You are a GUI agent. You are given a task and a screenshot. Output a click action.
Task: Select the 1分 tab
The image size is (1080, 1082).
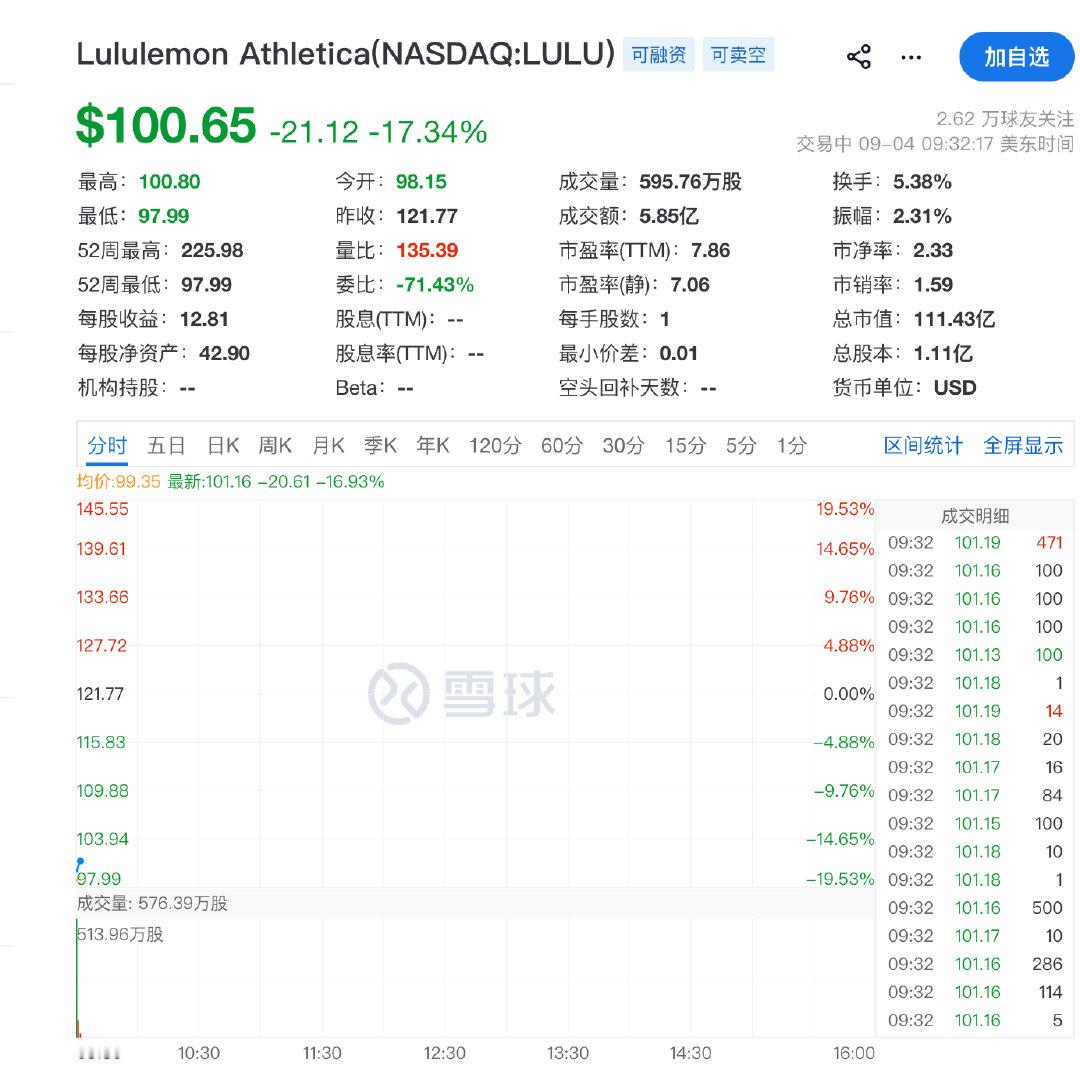coord(792,445)
